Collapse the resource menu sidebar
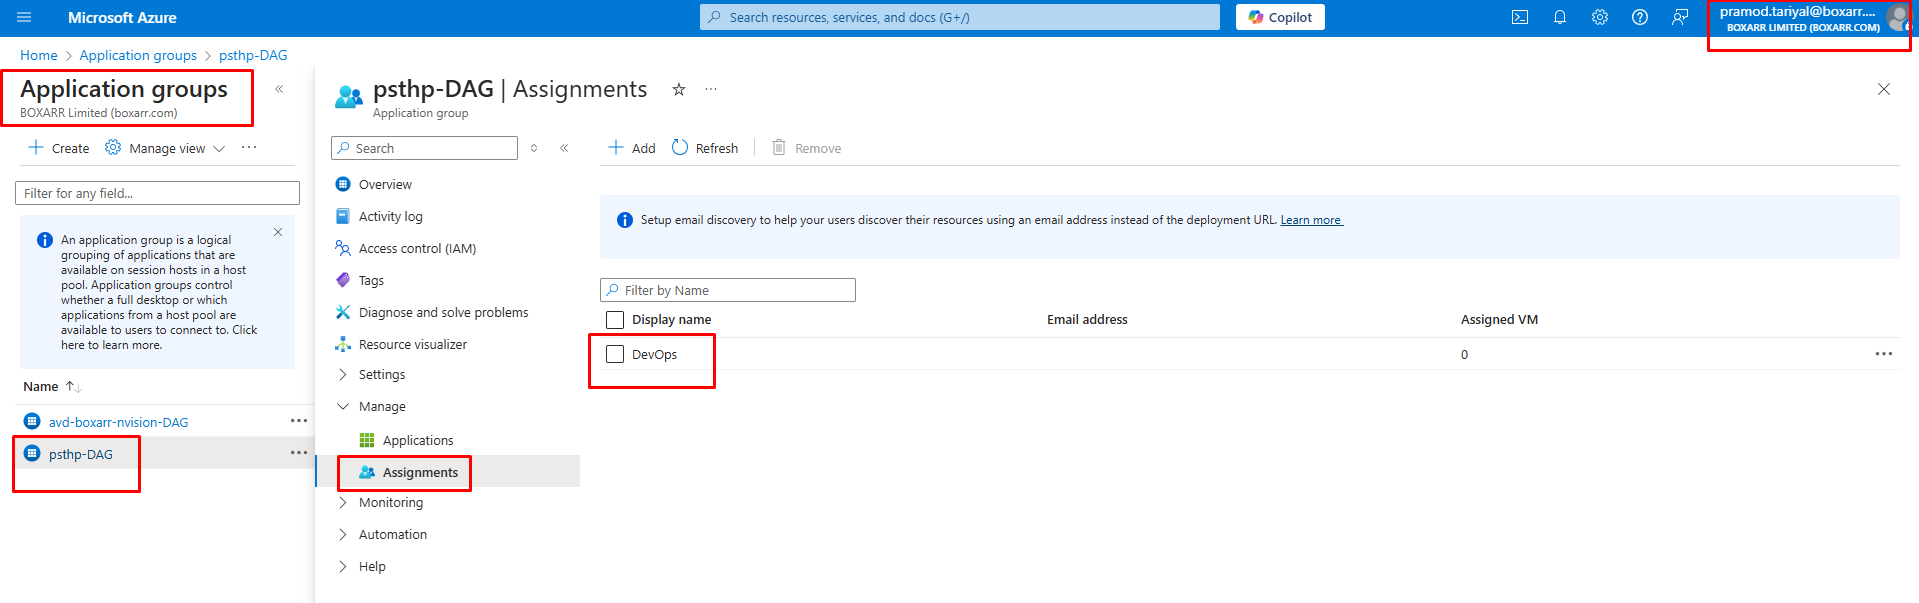This screenshot has width=1919, height=603. pyautogui.click(x=564, y=148)
